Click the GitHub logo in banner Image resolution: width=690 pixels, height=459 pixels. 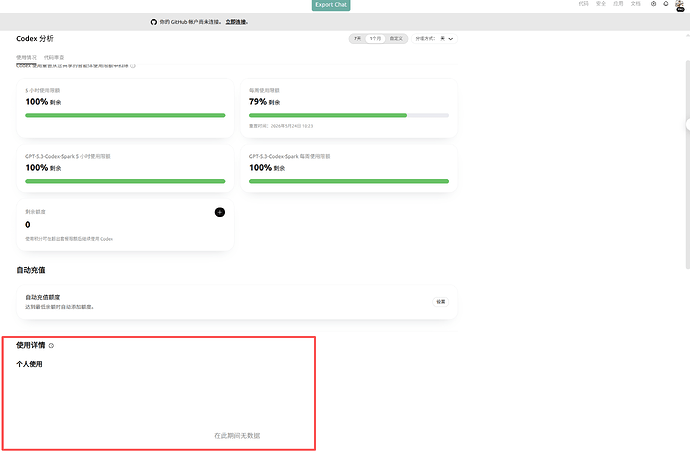tap(154, 22)
